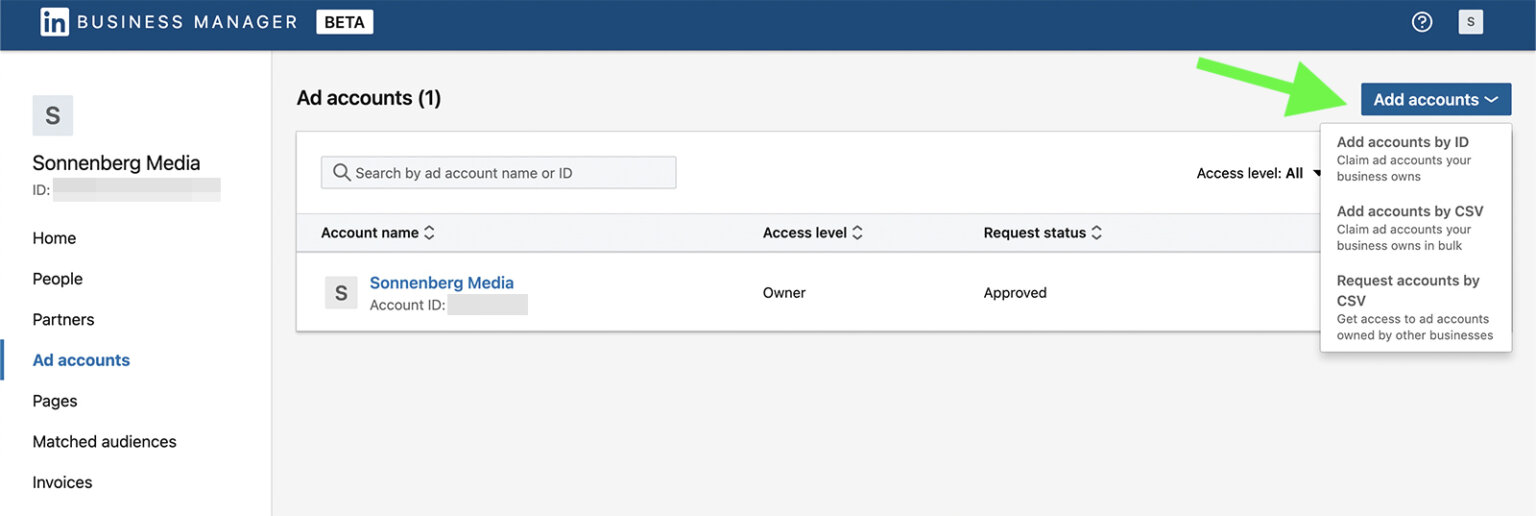
Task: Click the search magnifier icon
Action: (x=341, y=173)
